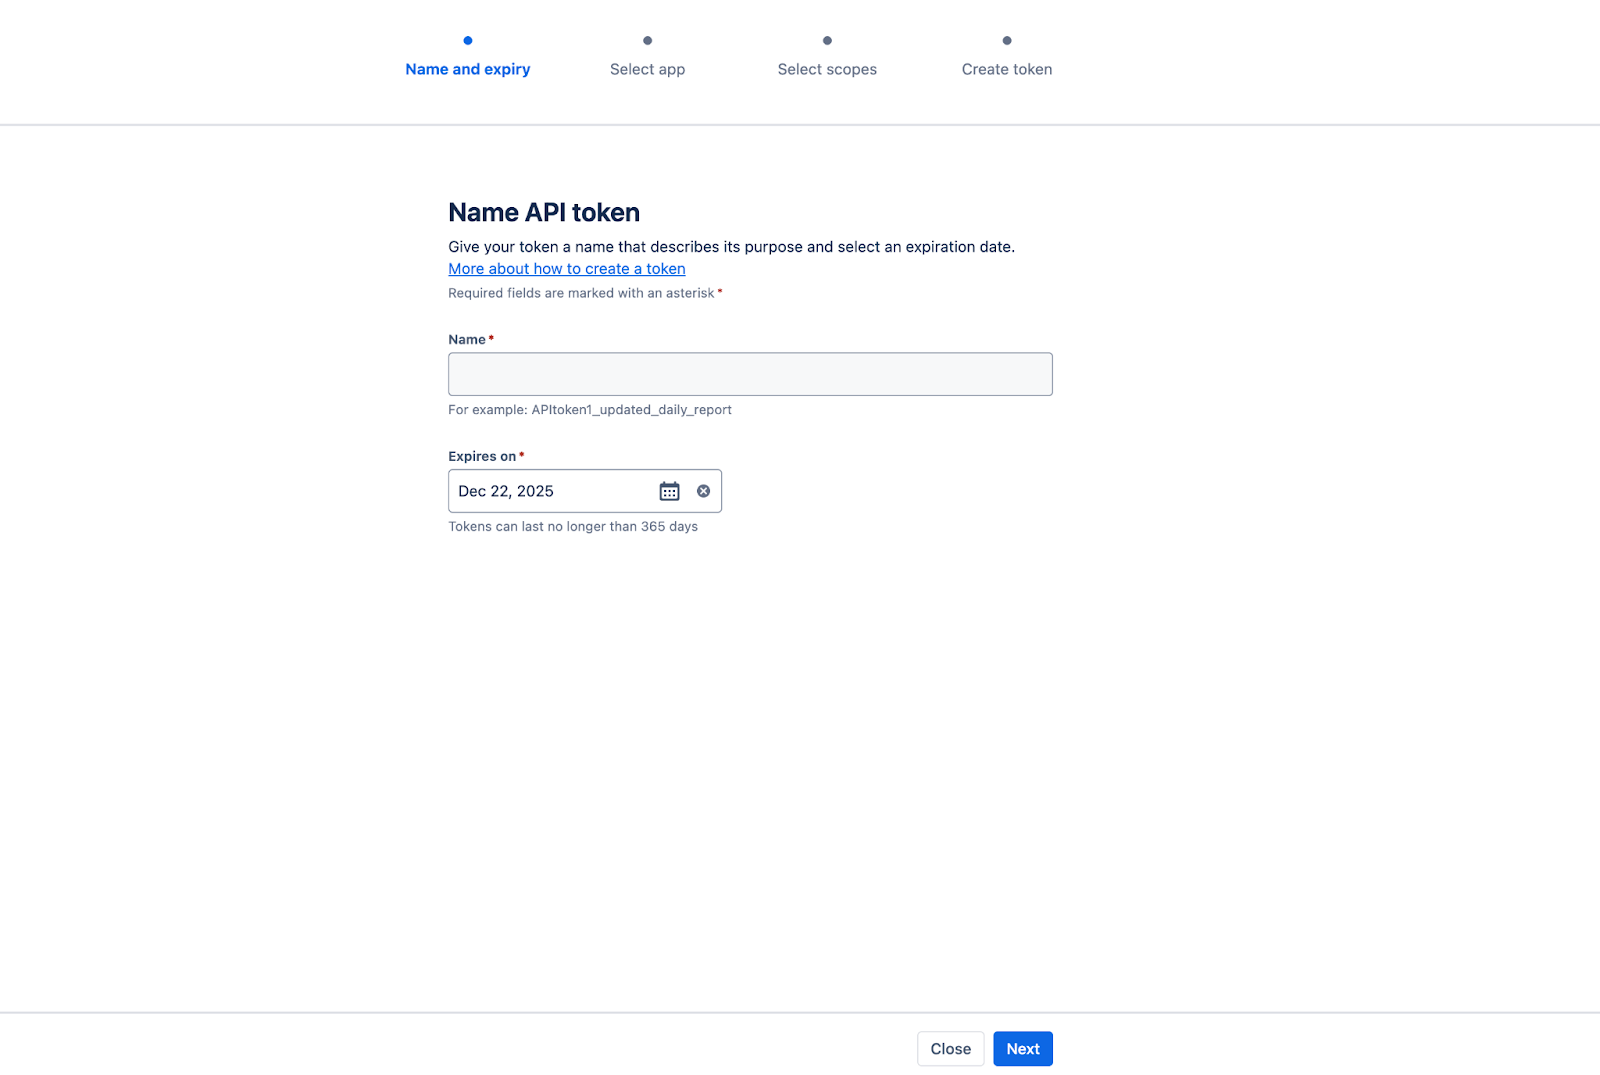Select the Name and expiry step label
The width and height of the screenshot is (1600, 1075).
point(468,69)
